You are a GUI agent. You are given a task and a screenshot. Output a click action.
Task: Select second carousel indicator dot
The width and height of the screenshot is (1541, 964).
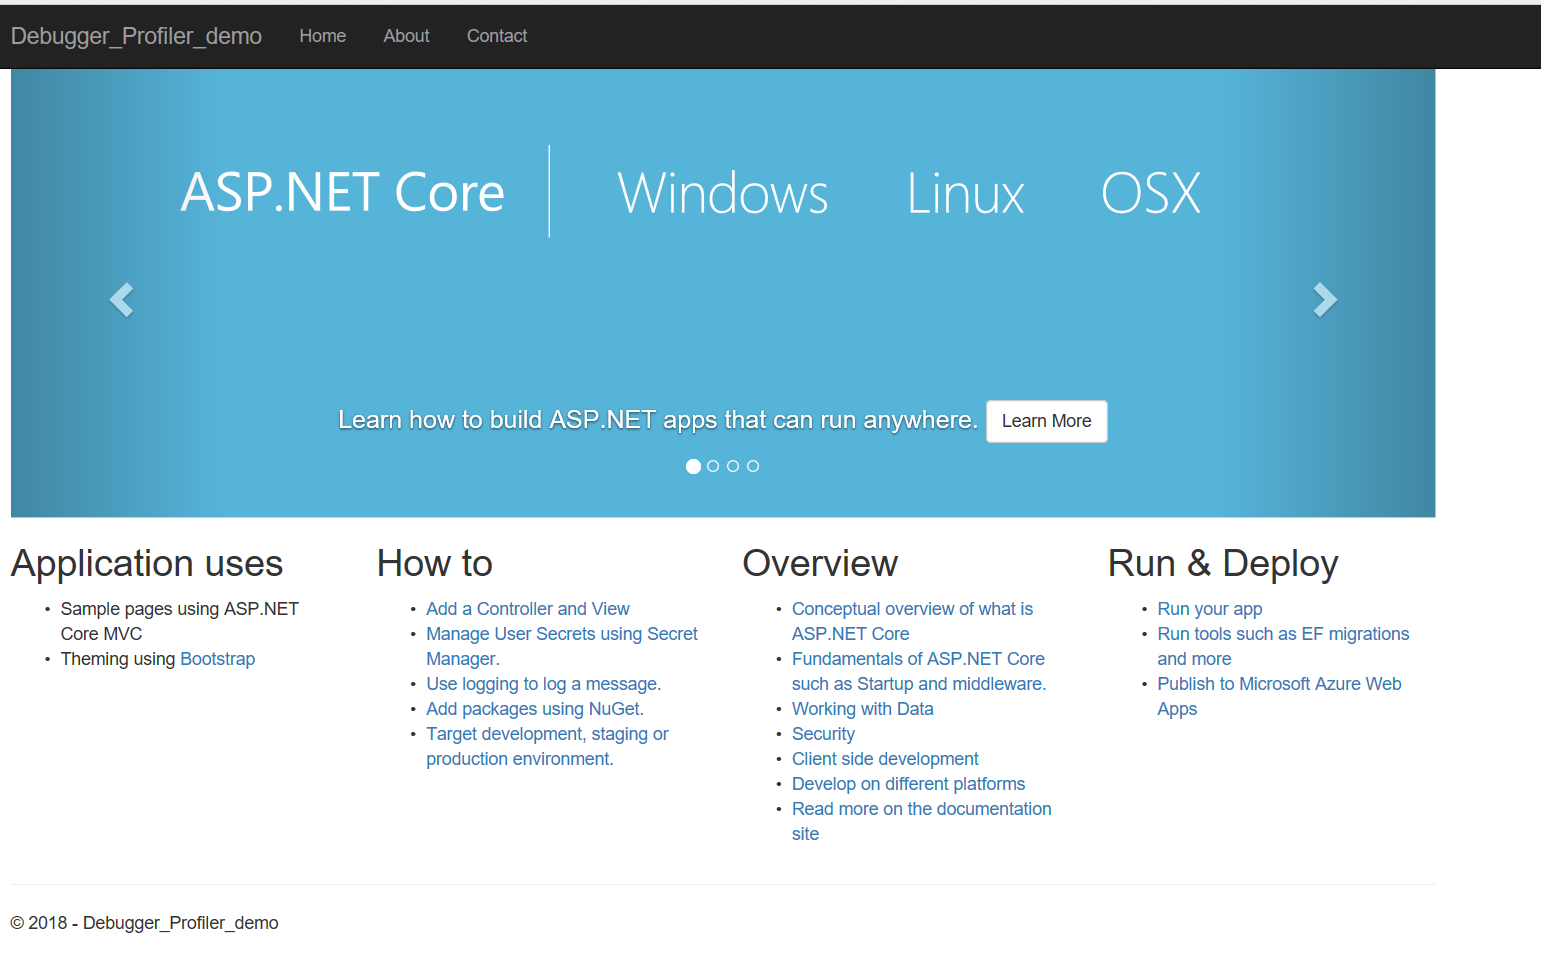[x=713, y=466]
